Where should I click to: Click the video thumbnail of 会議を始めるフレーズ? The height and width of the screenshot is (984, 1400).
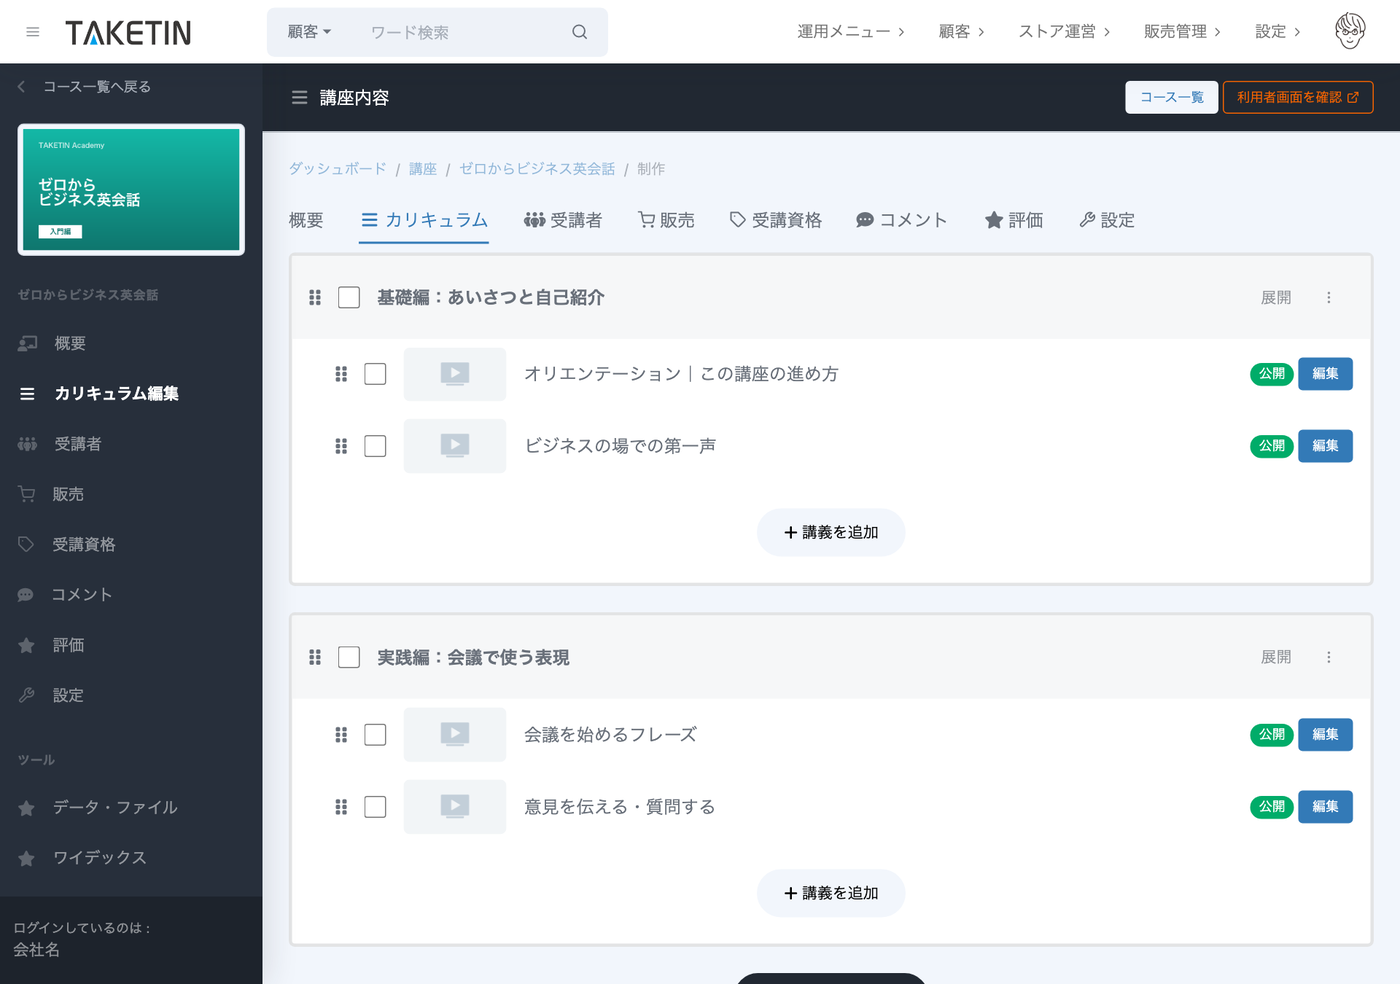click(x=455, y=735)
